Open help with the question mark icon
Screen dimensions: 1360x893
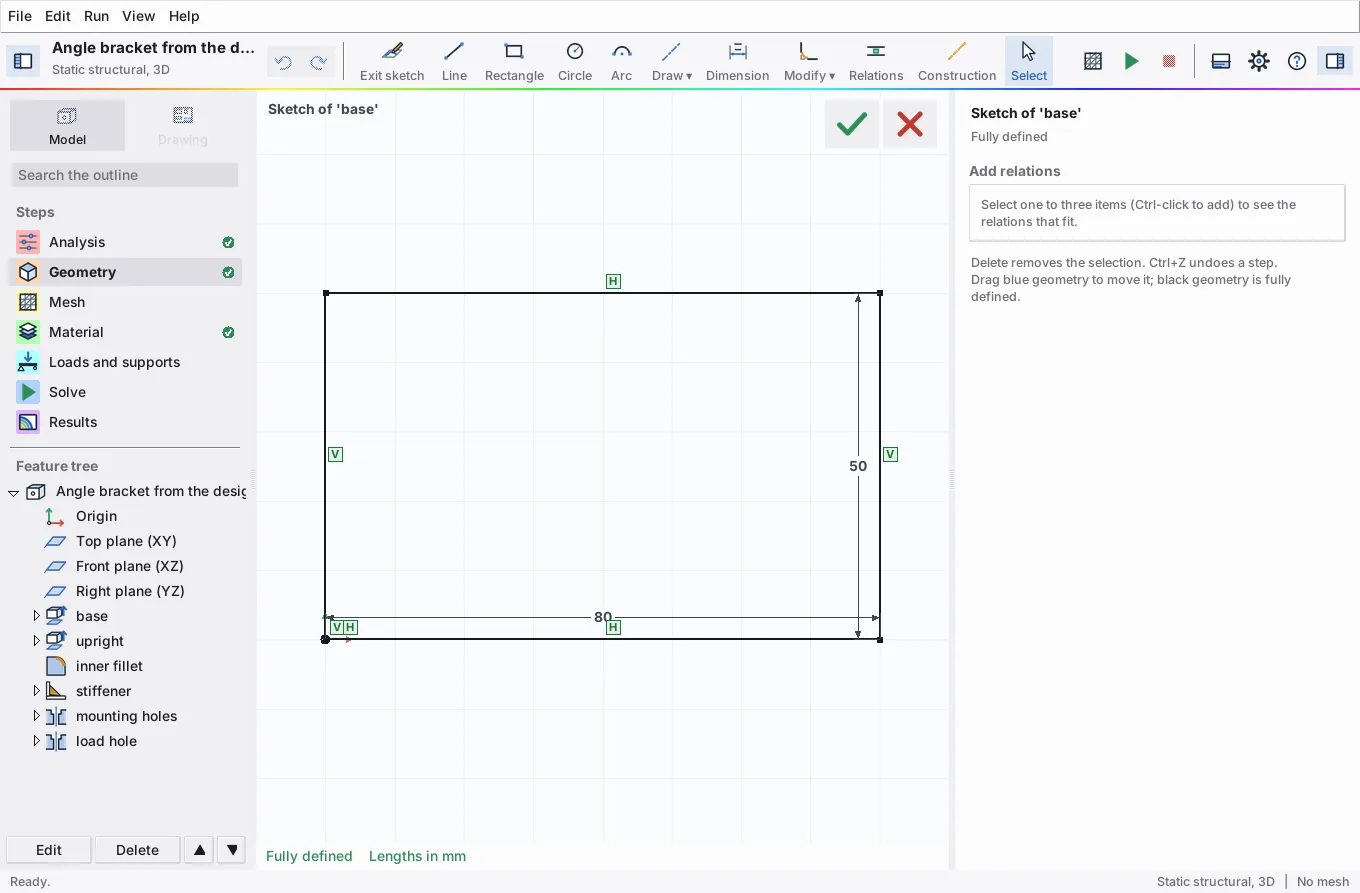point(1297,61)
